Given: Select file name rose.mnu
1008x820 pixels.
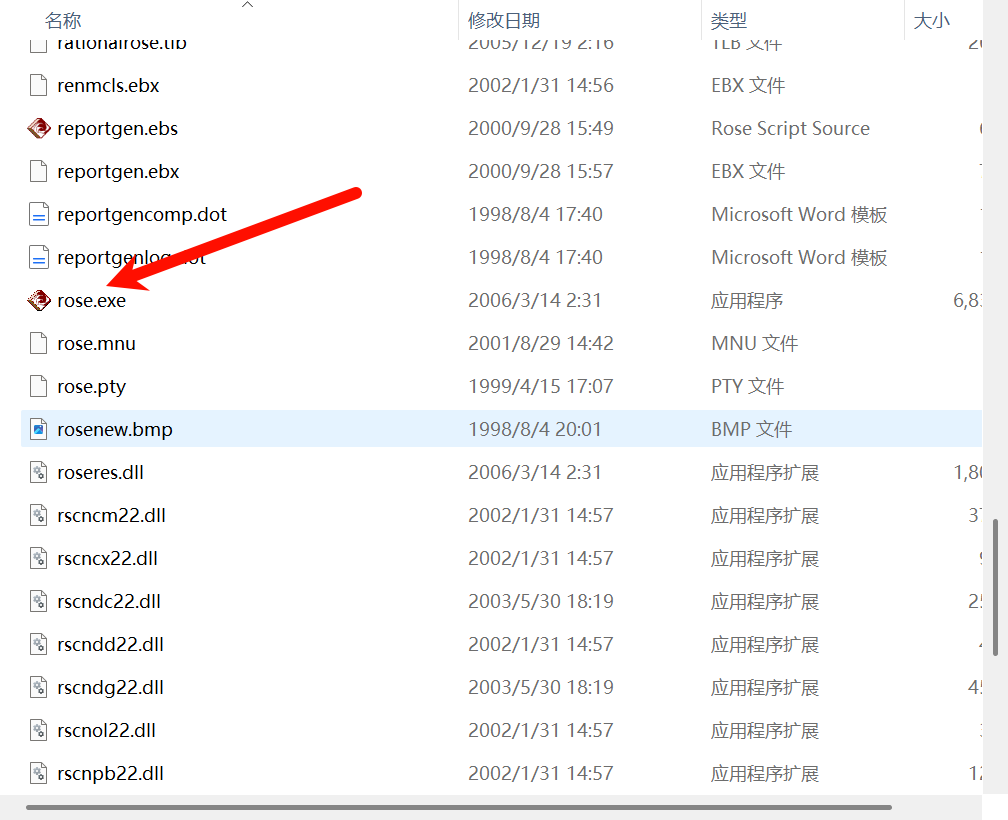Looking at the screenshot, I should point(96,344).
